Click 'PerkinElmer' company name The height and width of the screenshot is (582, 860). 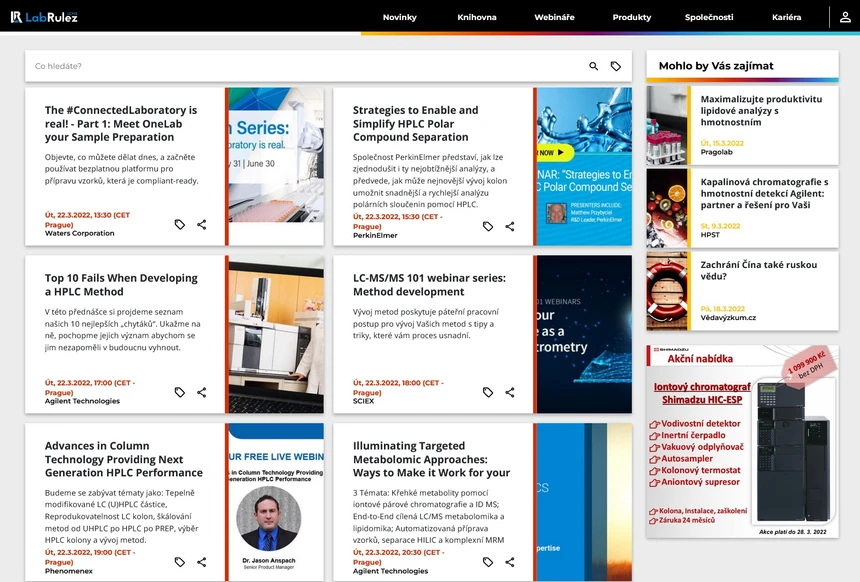(375, 235)
